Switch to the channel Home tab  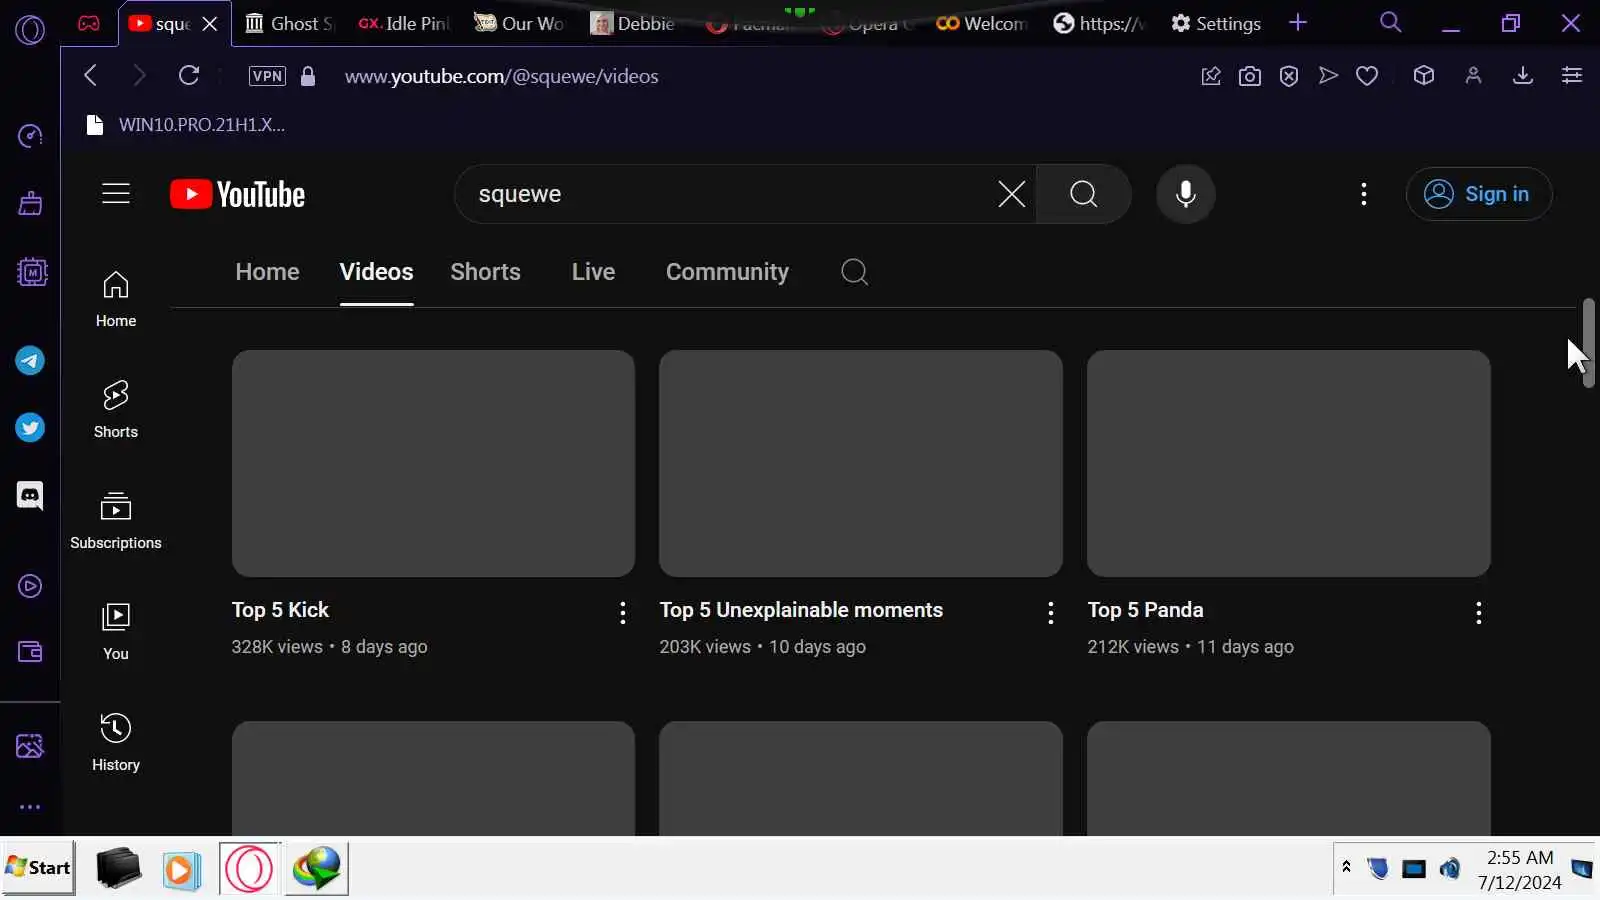(x=268, y=272)
